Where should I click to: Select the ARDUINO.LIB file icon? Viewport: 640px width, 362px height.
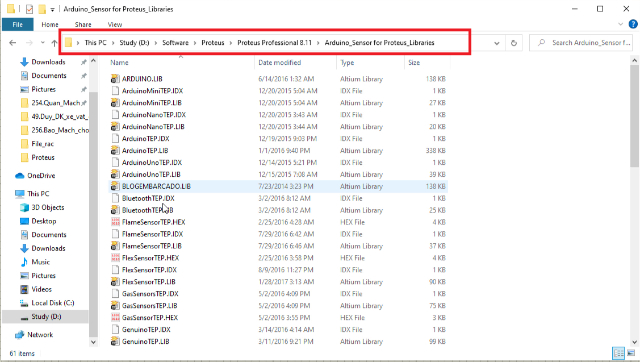click(x=116, y=79)
